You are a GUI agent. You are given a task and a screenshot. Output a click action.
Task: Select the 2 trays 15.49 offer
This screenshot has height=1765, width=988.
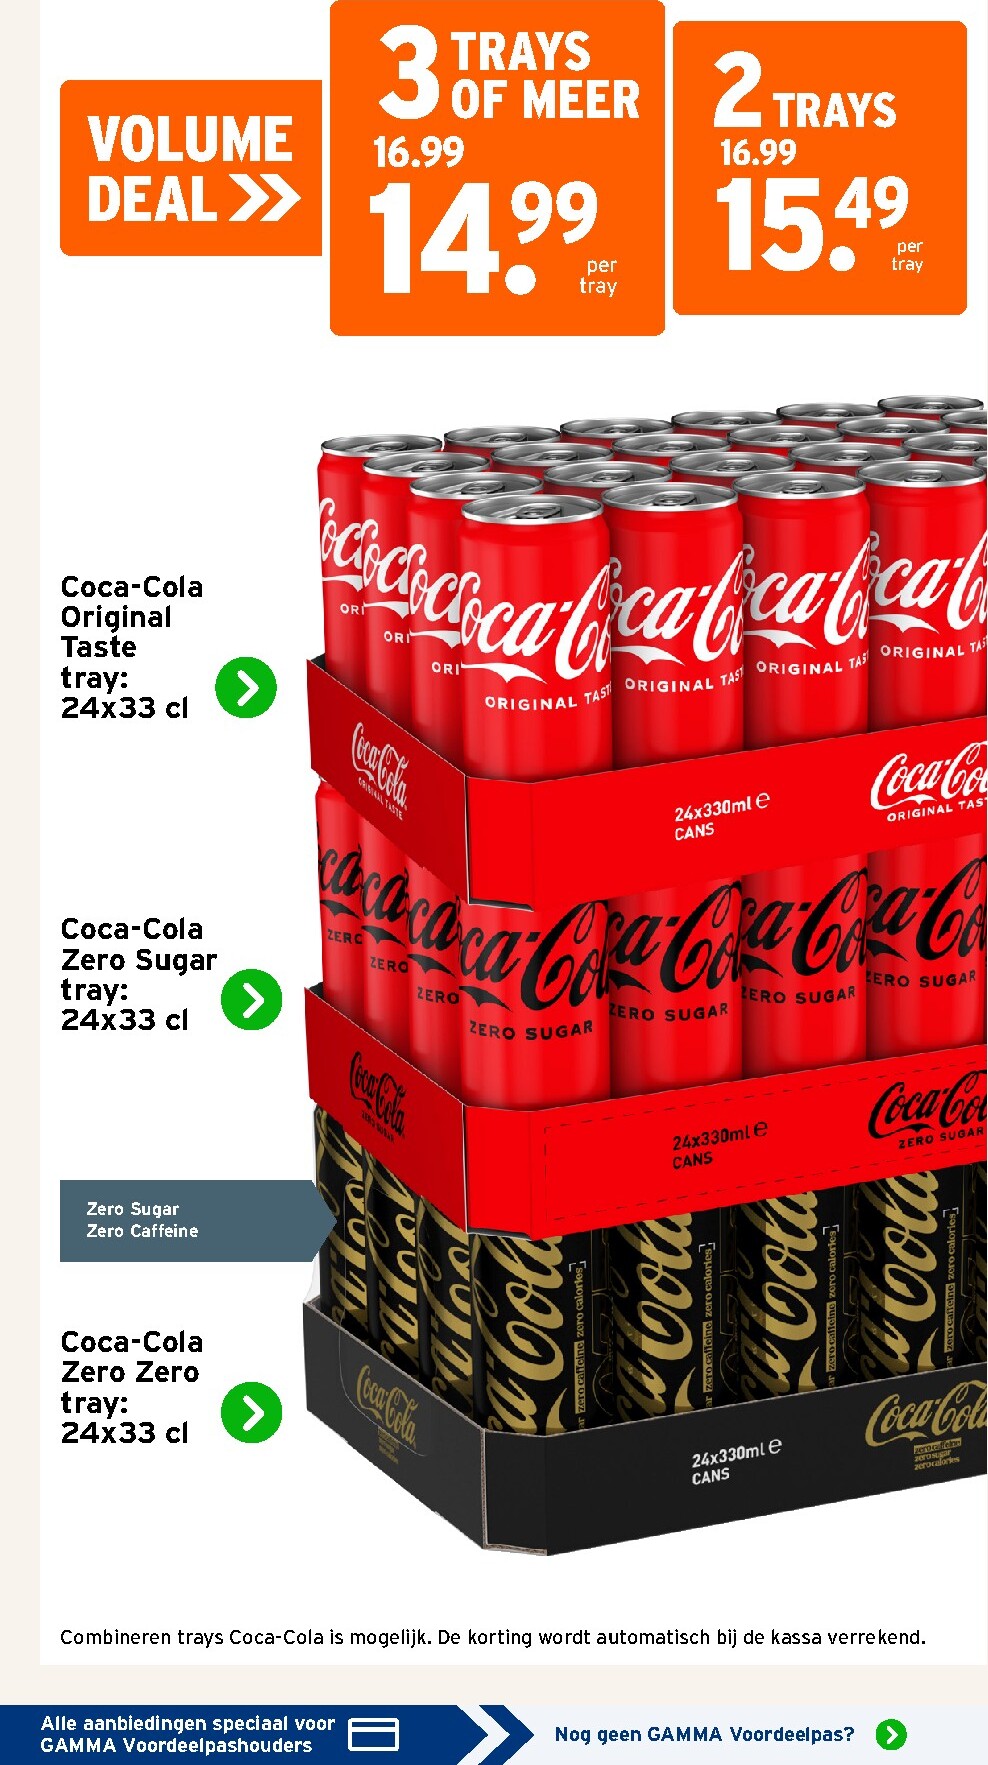click(820, 168)
